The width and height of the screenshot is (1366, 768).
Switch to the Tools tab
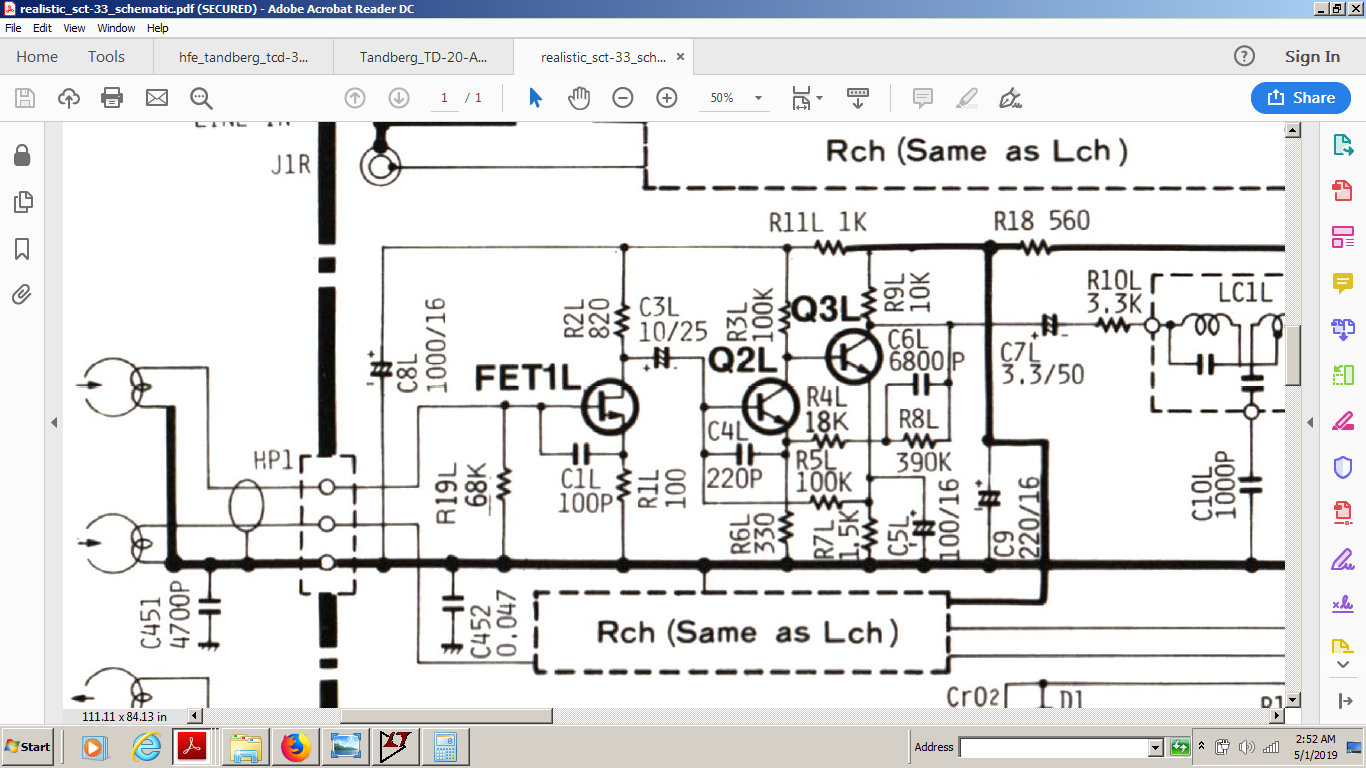pos(106,57)
